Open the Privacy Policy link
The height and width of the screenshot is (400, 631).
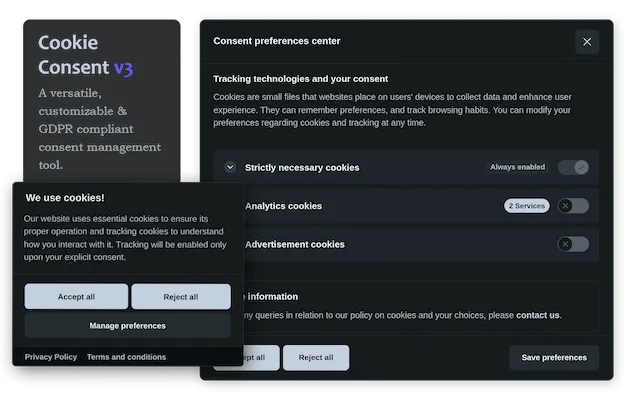51,357
